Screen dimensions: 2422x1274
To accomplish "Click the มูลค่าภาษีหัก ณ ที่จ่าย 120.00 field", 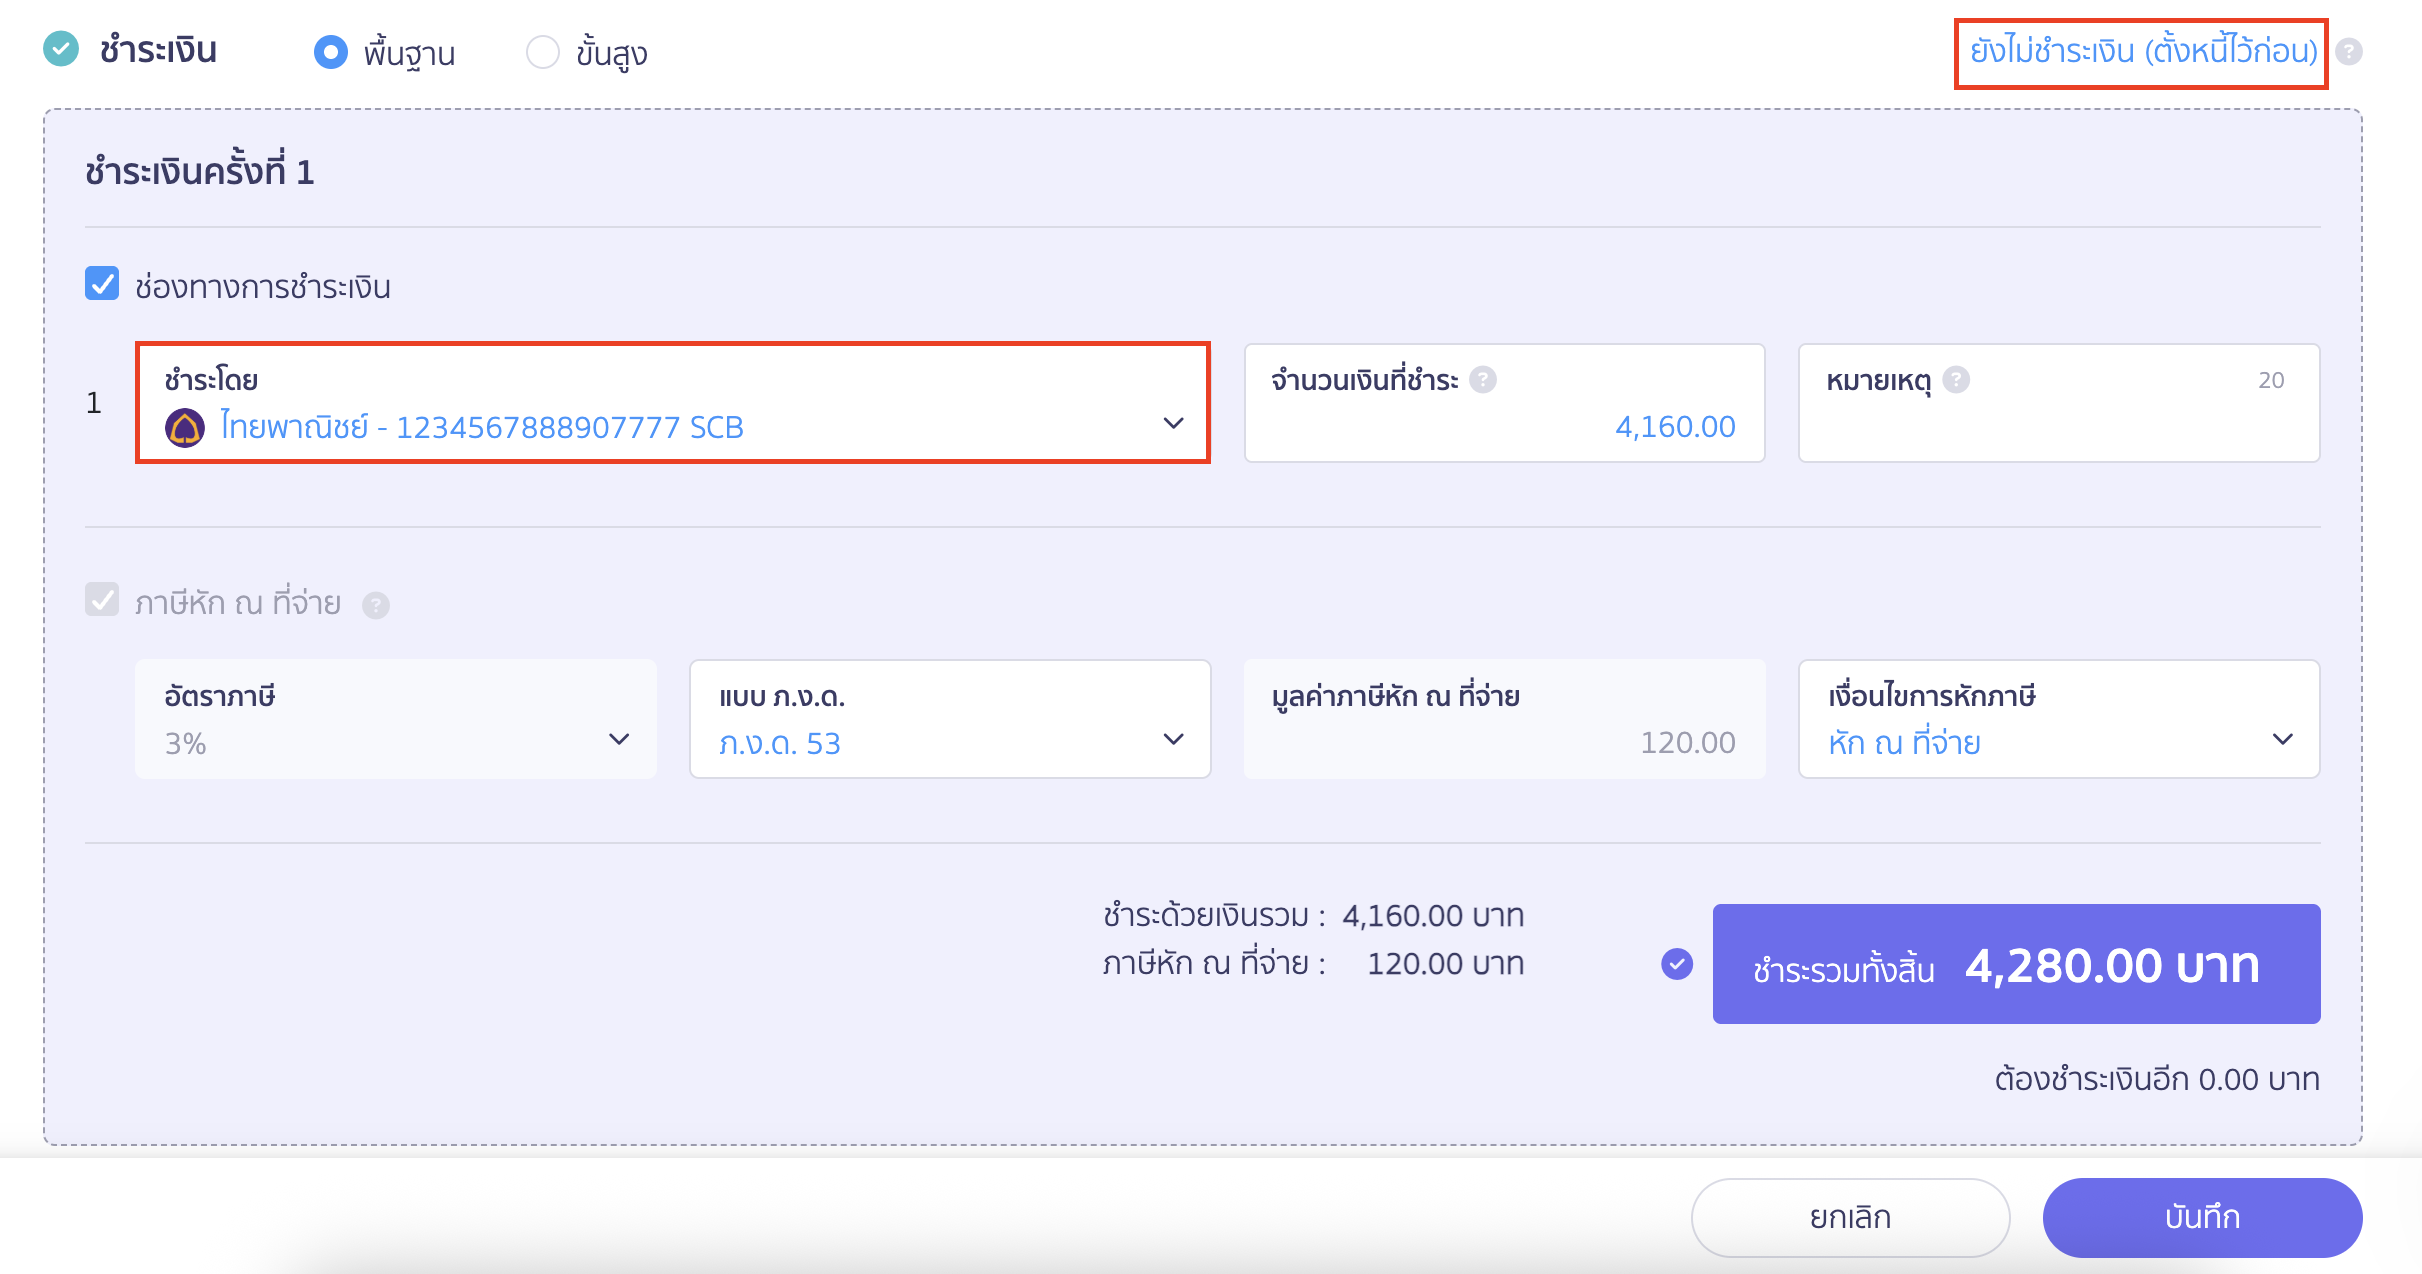I will [1504, 719].
